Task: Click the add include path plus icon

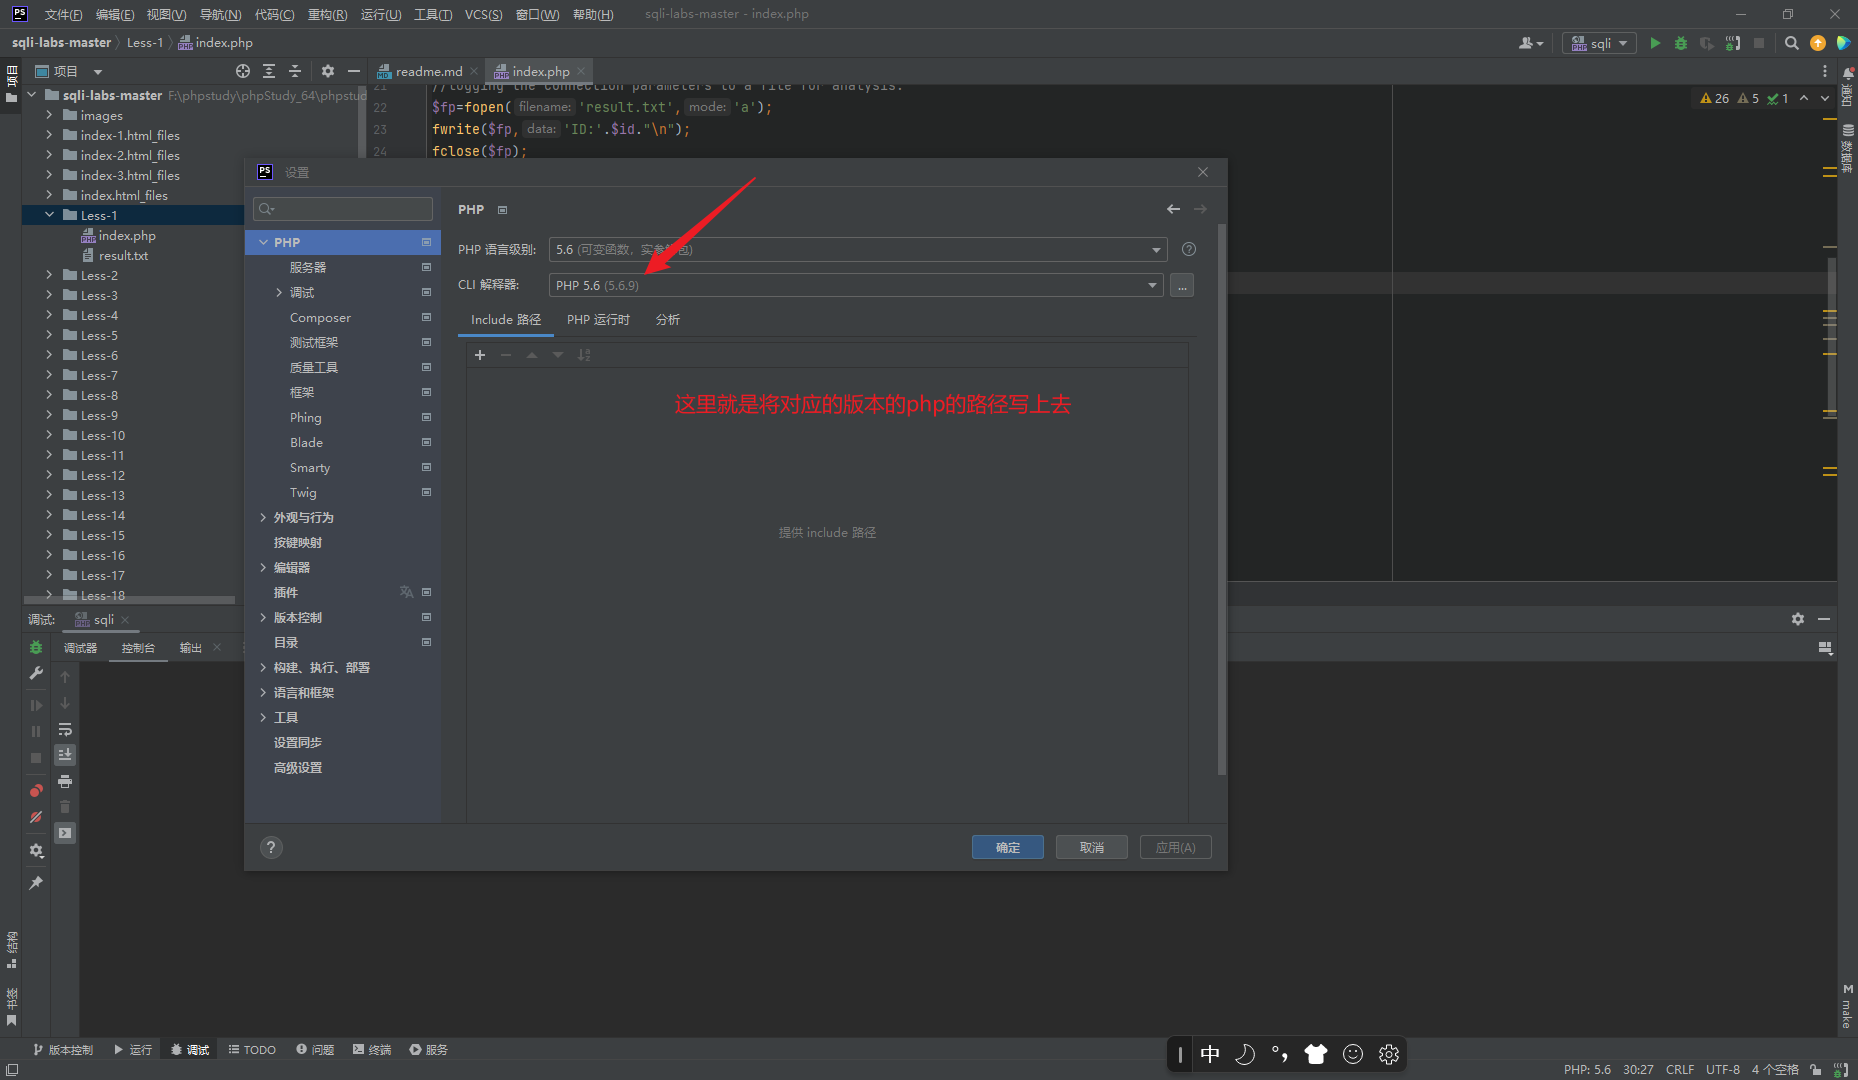Action: click(x=480, y=355)
